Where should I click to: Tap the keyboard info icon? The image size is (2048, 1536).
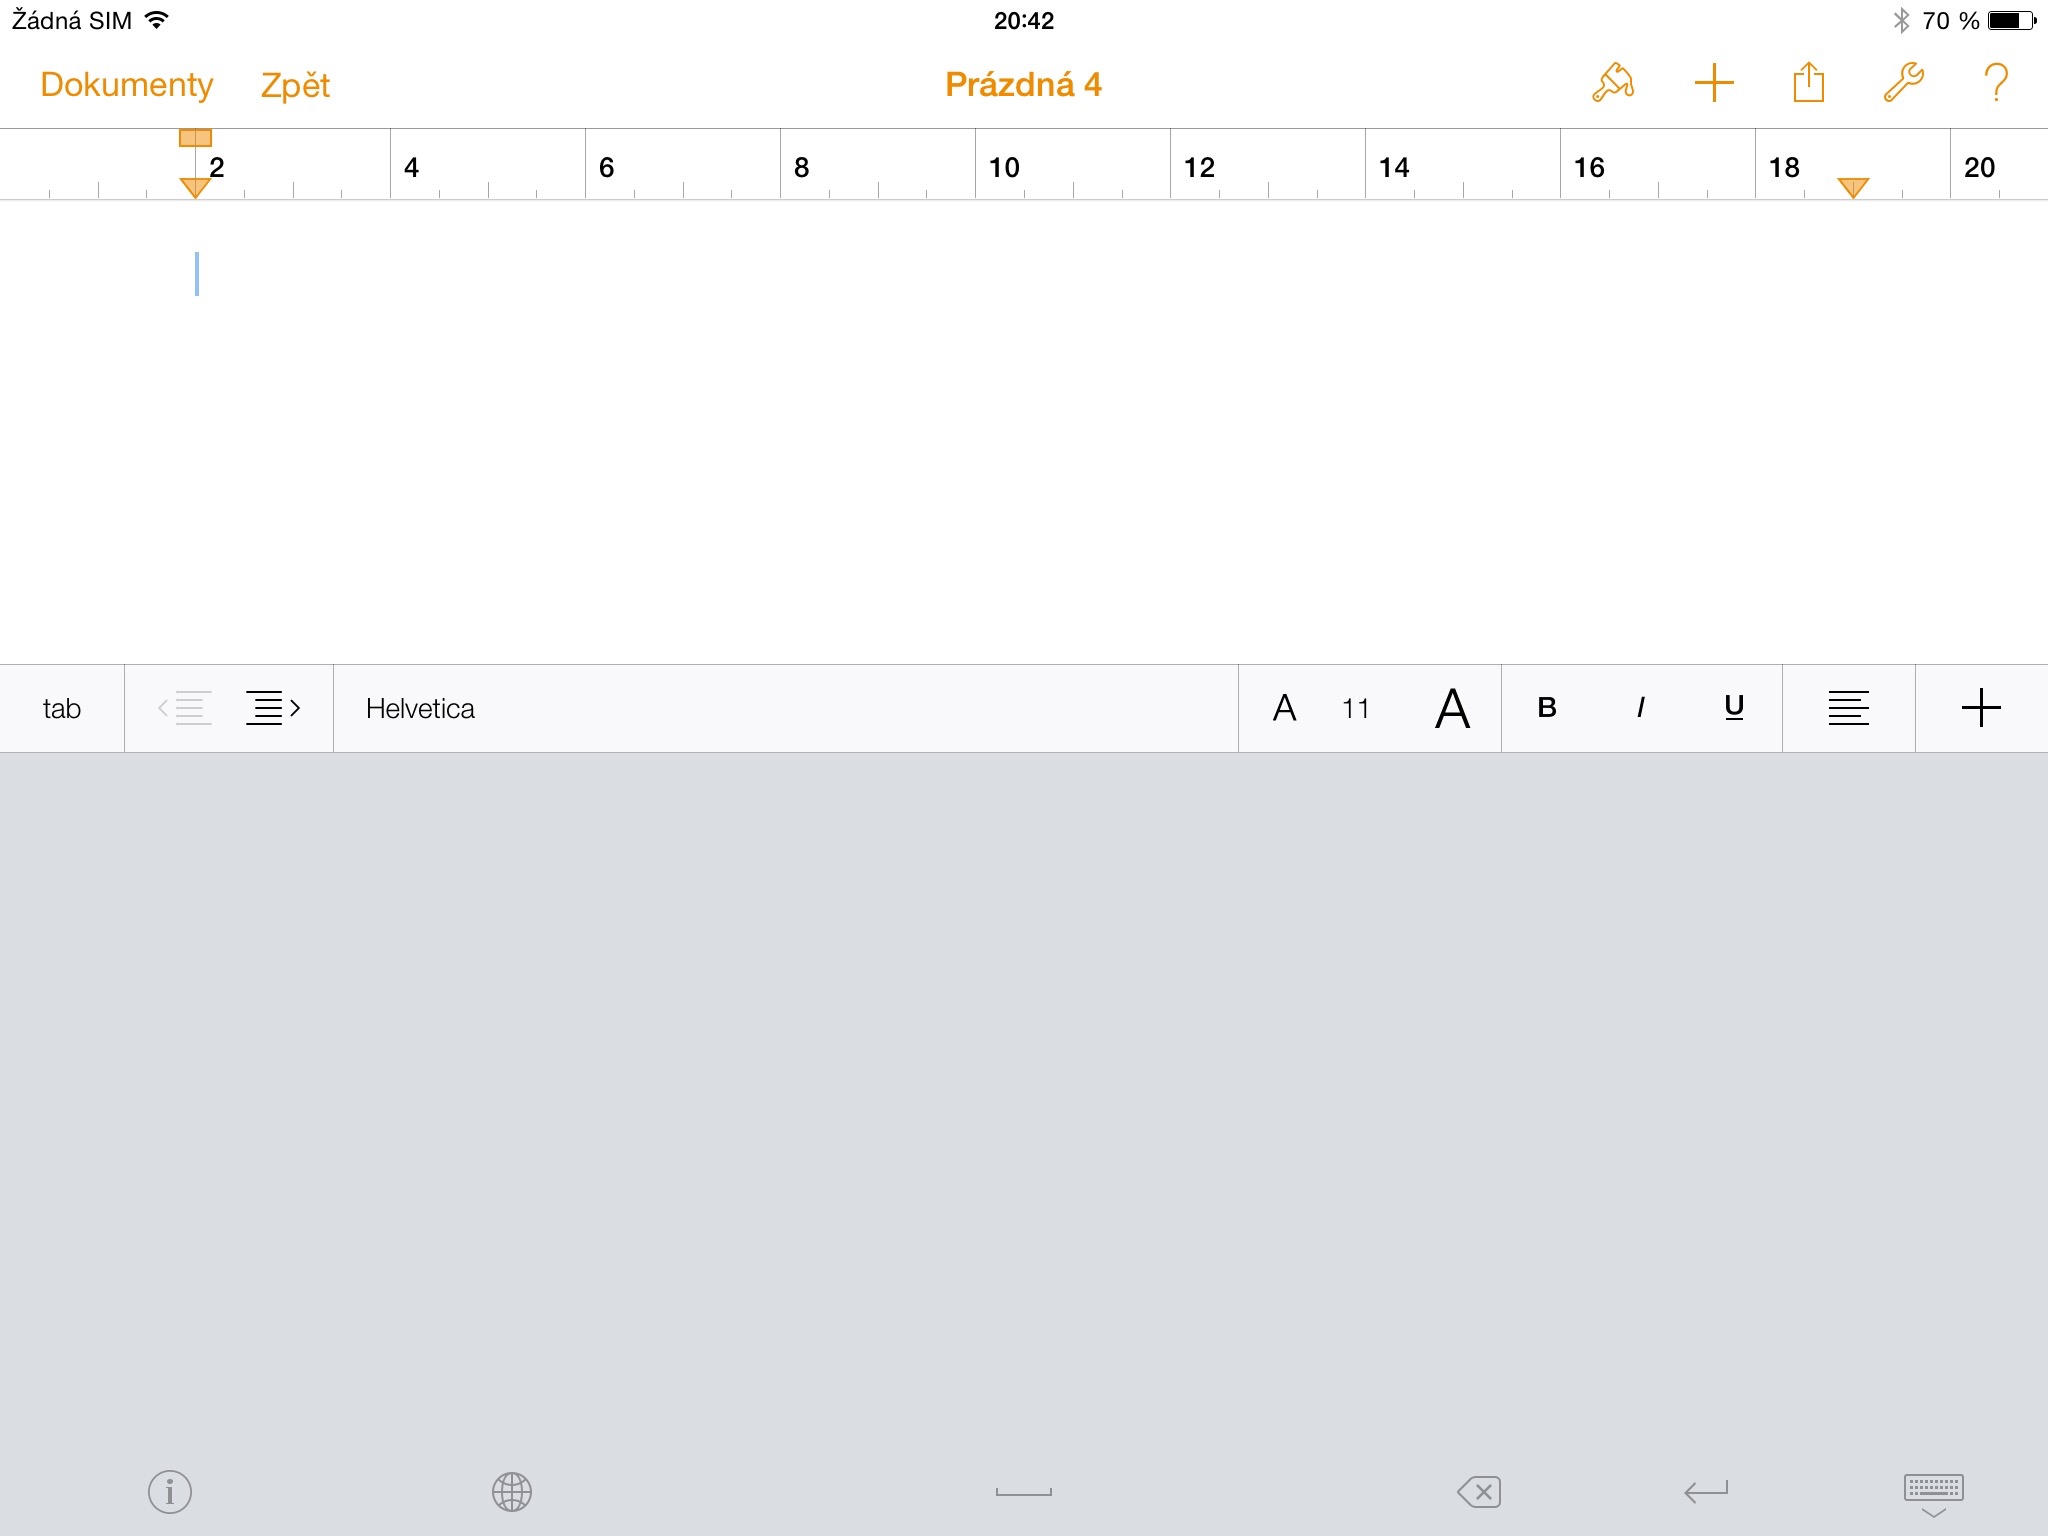click(x=170, y=1492)
